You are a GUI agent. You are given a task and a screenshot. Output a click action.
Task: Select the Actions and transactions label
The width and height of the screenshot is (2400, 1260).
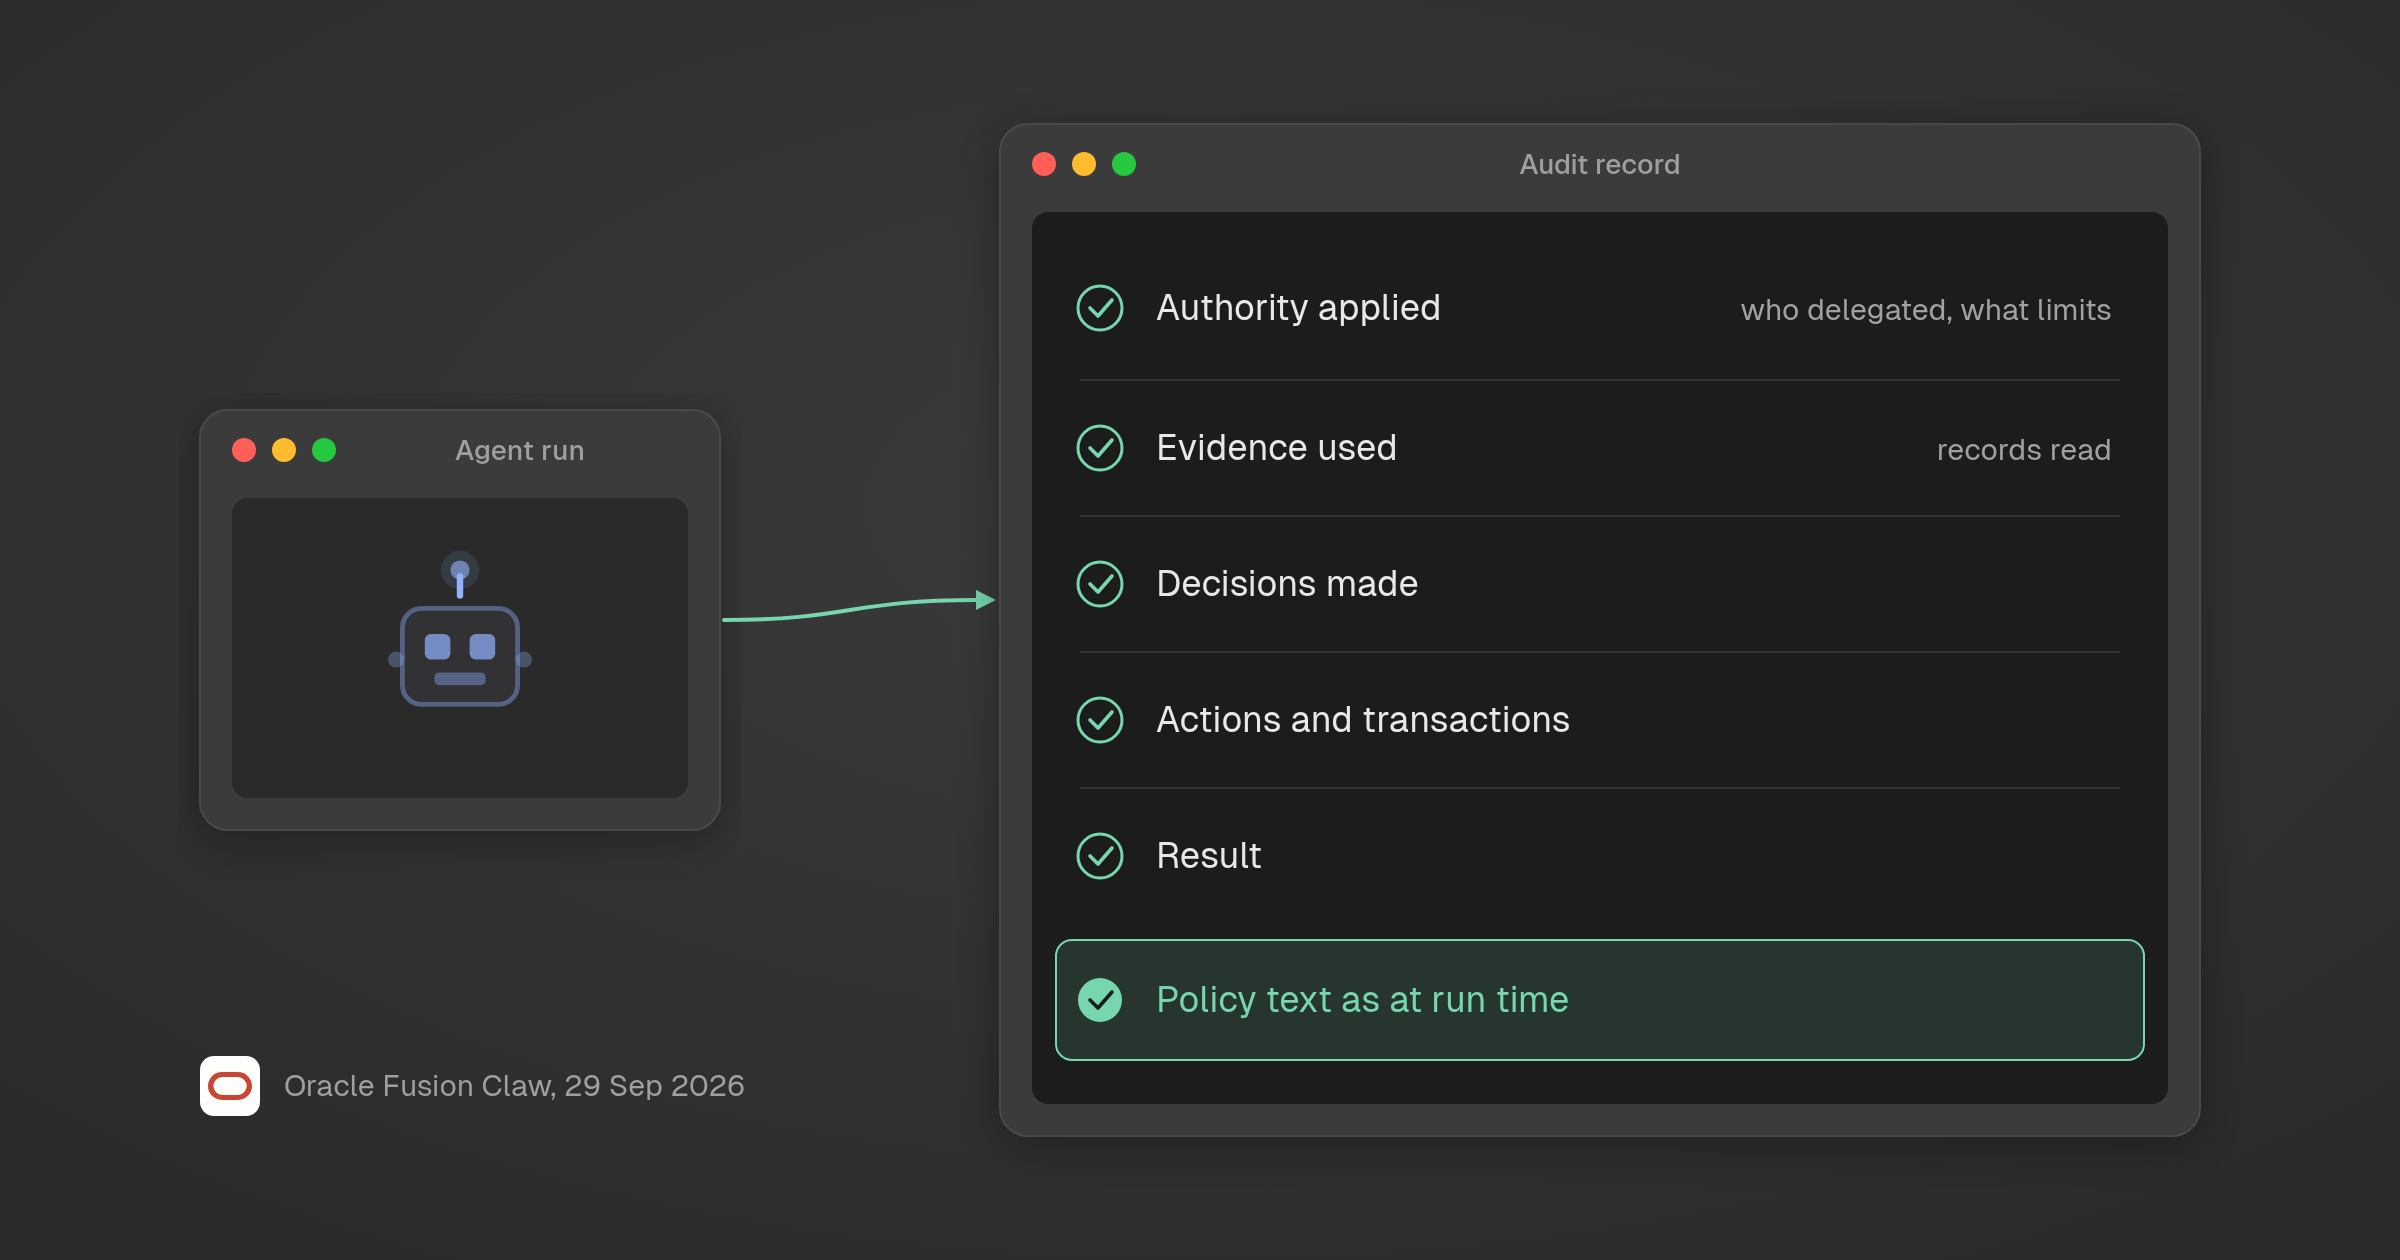1363,720
